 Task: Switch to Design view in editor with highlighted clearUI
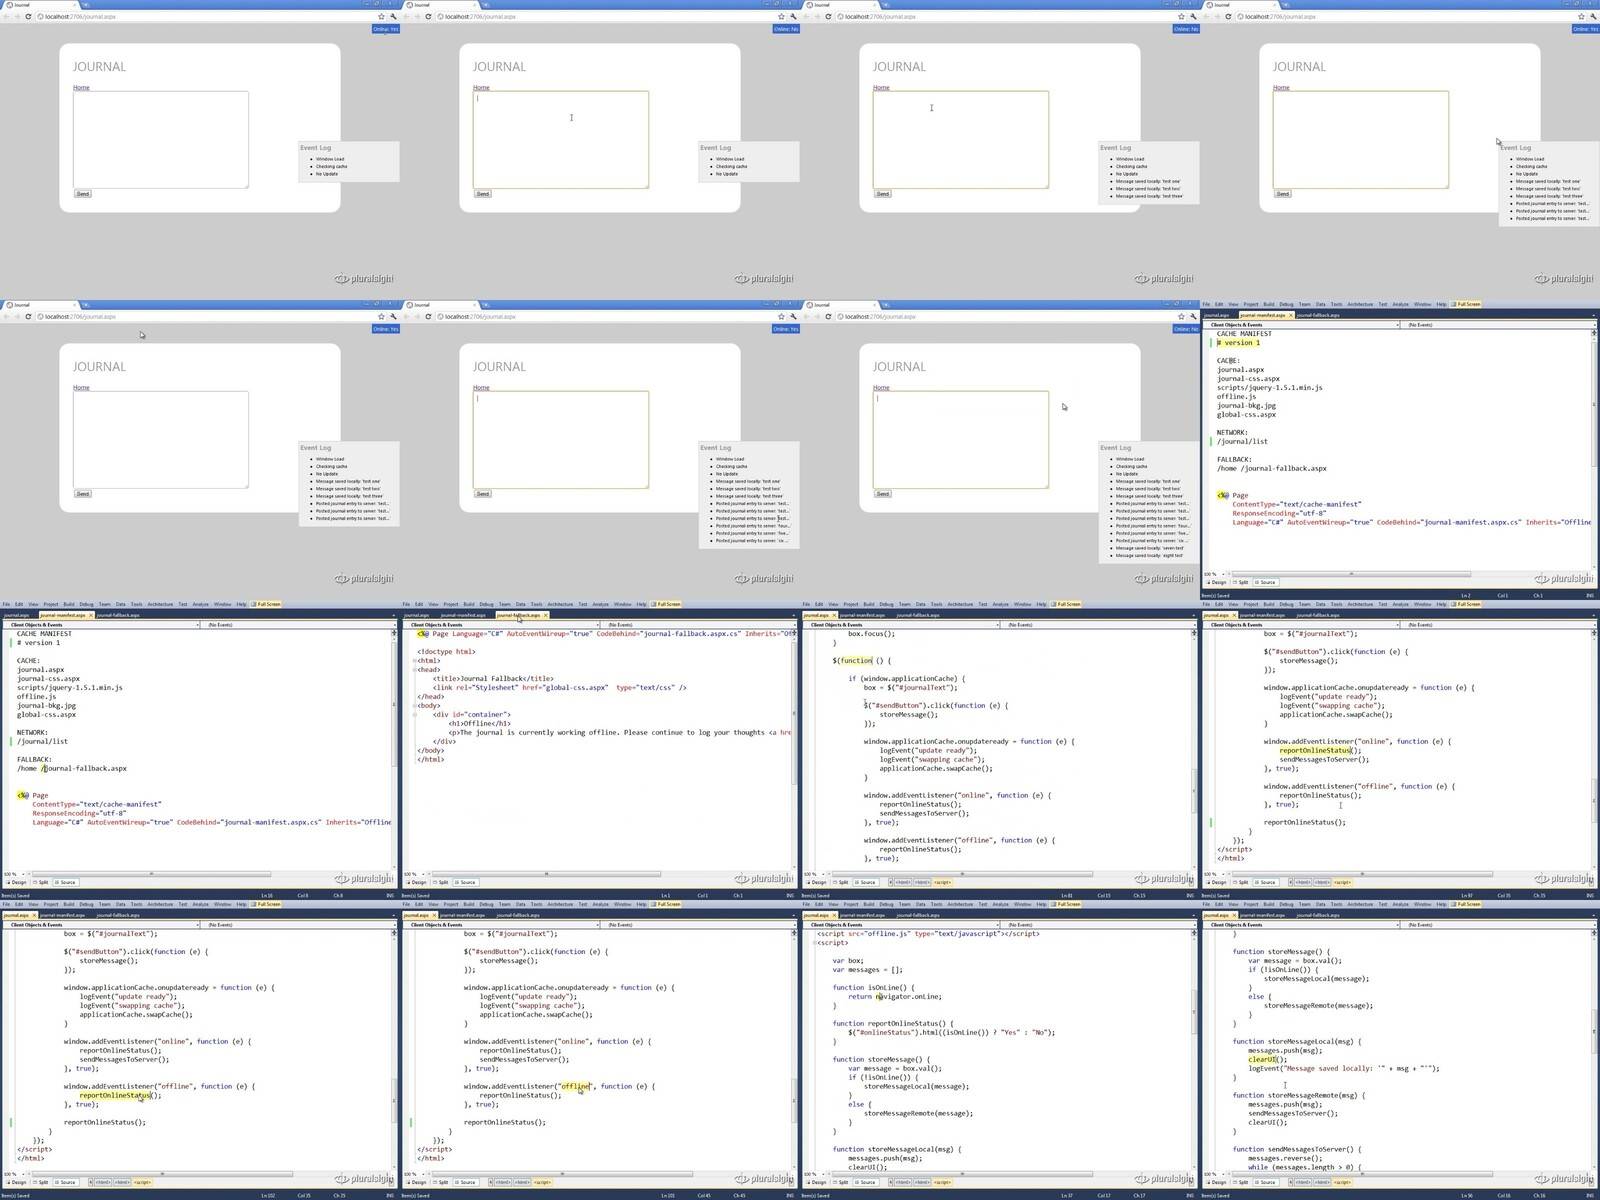click(1216, 1182)
